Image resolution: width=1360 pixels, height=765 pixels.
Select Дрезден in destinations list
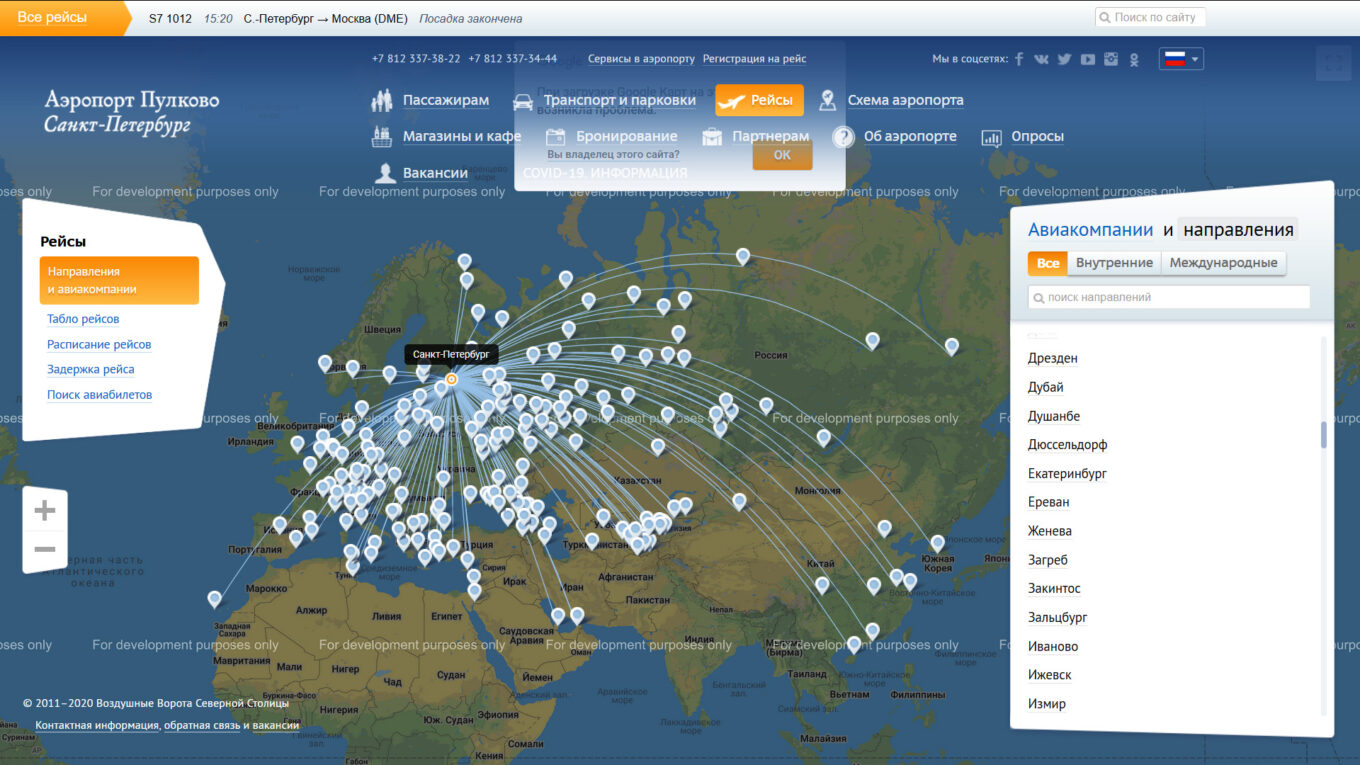tap(1052, 358)
